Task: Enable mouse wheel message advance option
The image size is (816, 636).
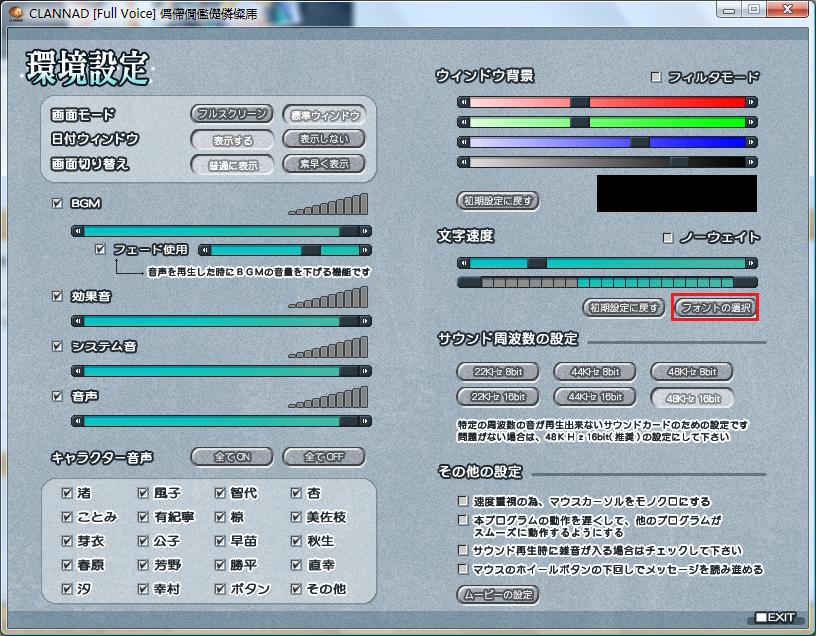Action: (463, 569)
